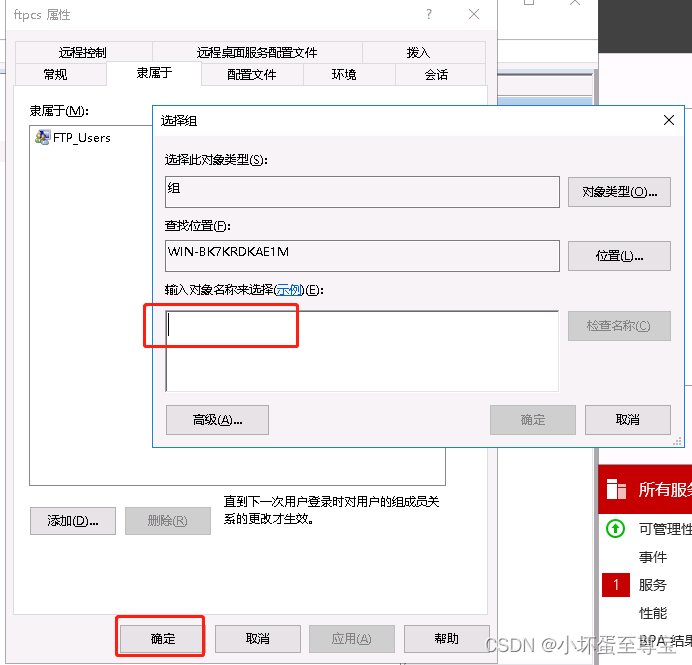The image size is (692, 665).
Task: Open 性能 in Server Manager tile
Action: (653, 613)
